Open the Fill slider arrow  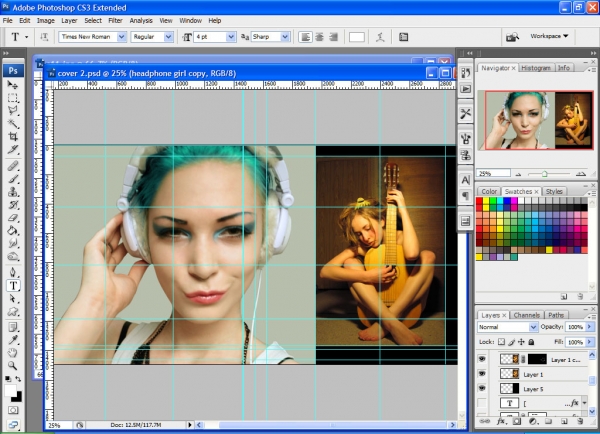point(590,342)
